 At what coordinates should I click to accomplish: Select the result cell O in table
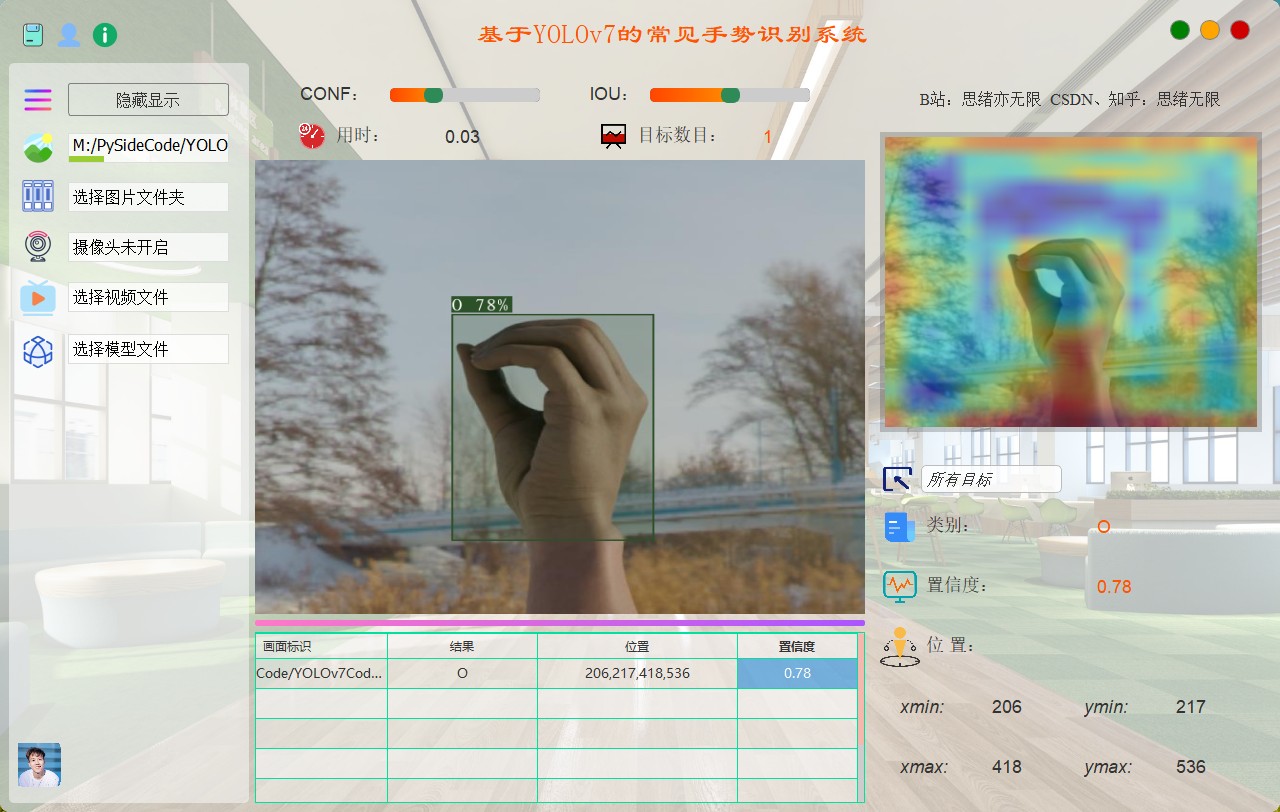[462, 673]
